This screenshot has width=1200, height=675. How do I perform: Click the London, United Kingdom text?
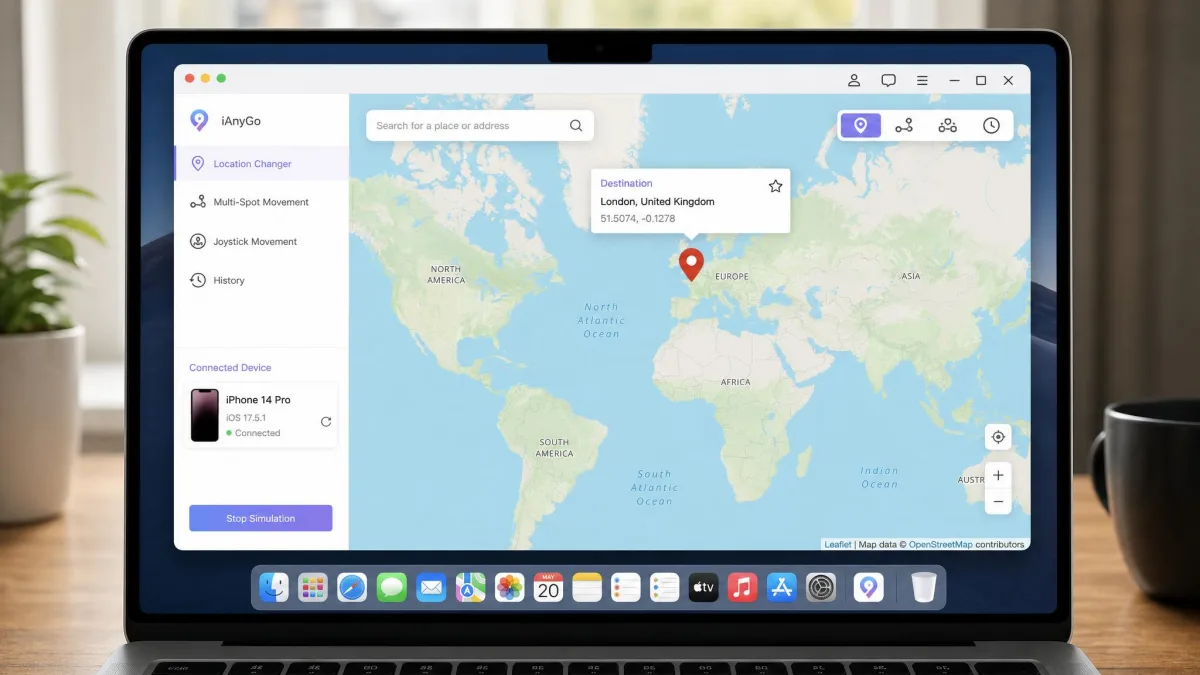[x=657, y=201]
